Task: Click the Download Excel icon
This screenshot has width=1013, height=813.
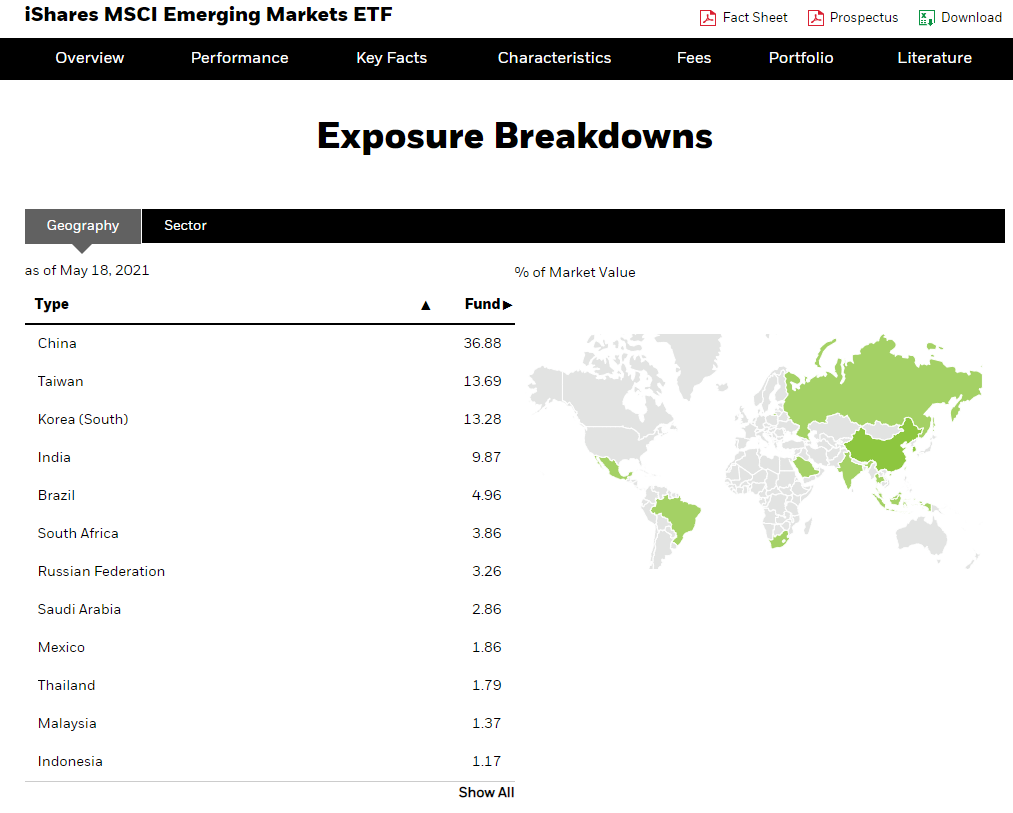Action: [926, 18]
